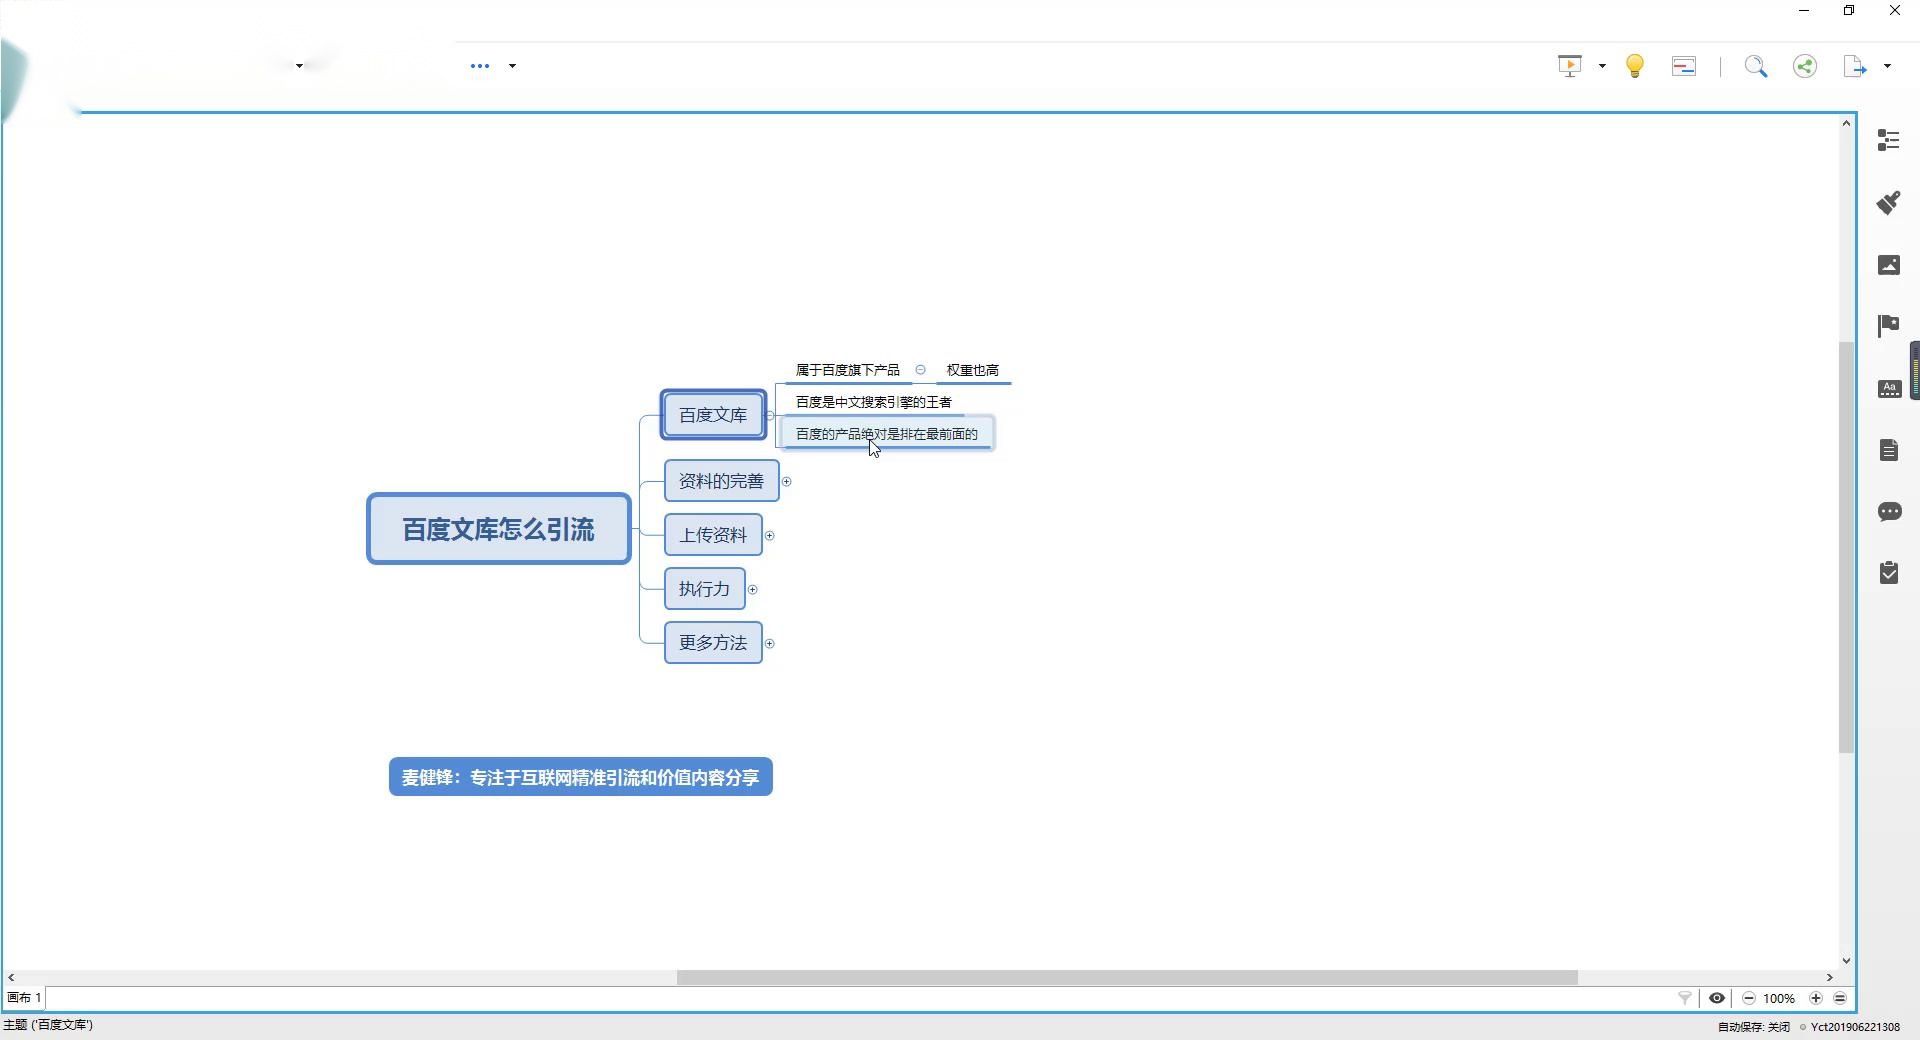Viewport: 1920px width, 1040px height.
Task: Click the side panel collapse handle
Action: [x=1915, y=370]
